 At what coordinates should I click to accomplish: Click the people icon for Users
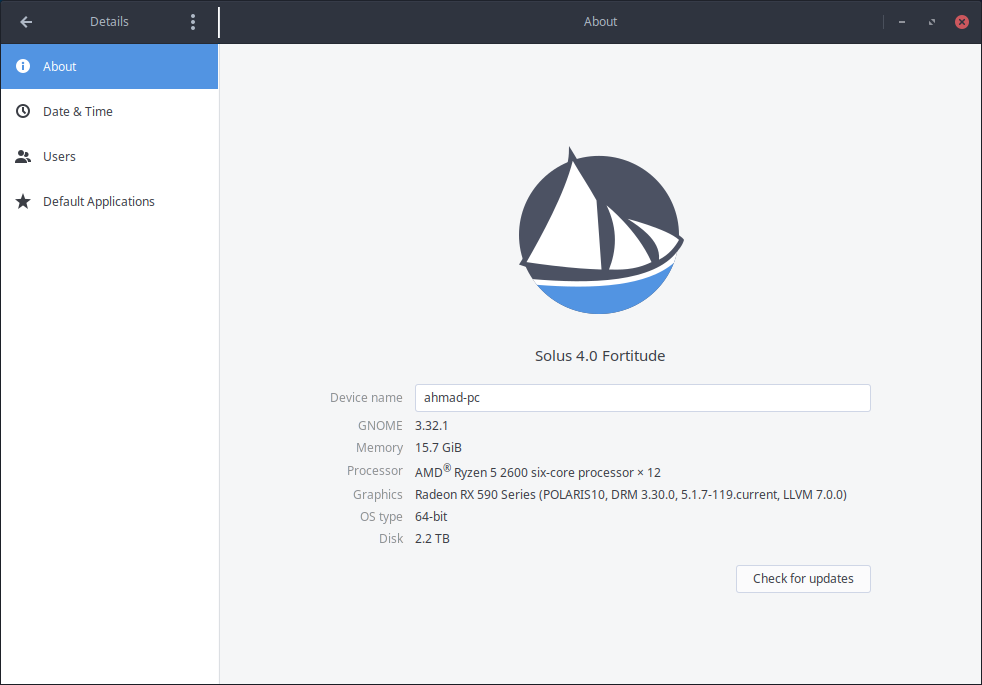tap(23, 157)
